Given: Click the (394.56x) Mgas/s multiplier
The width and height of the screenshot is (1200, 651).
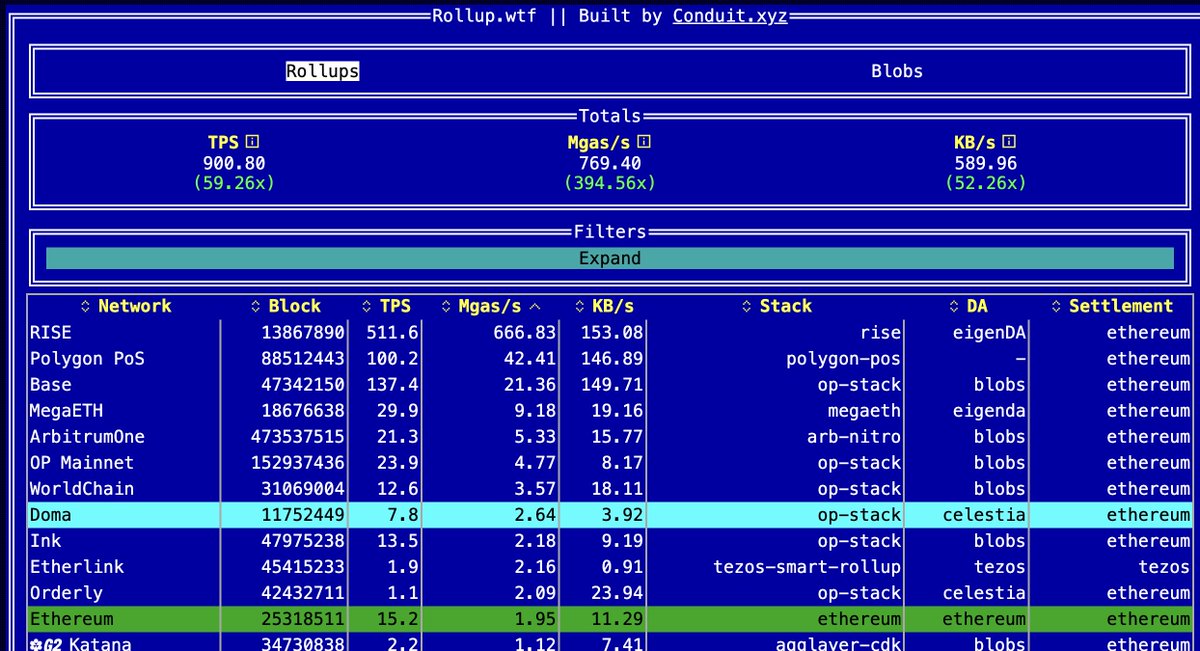Looking at the screenshot, I should pos(610,184).
